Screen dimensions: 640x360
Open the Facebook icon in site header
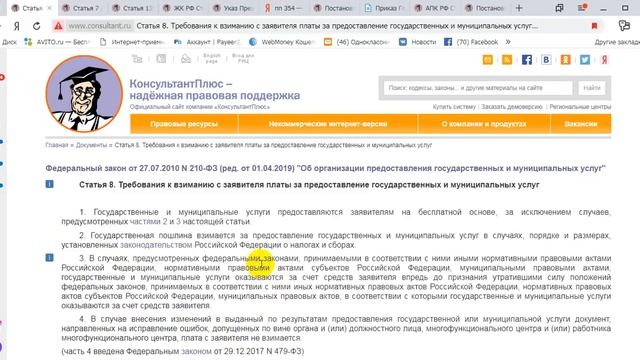pos(527,60)
